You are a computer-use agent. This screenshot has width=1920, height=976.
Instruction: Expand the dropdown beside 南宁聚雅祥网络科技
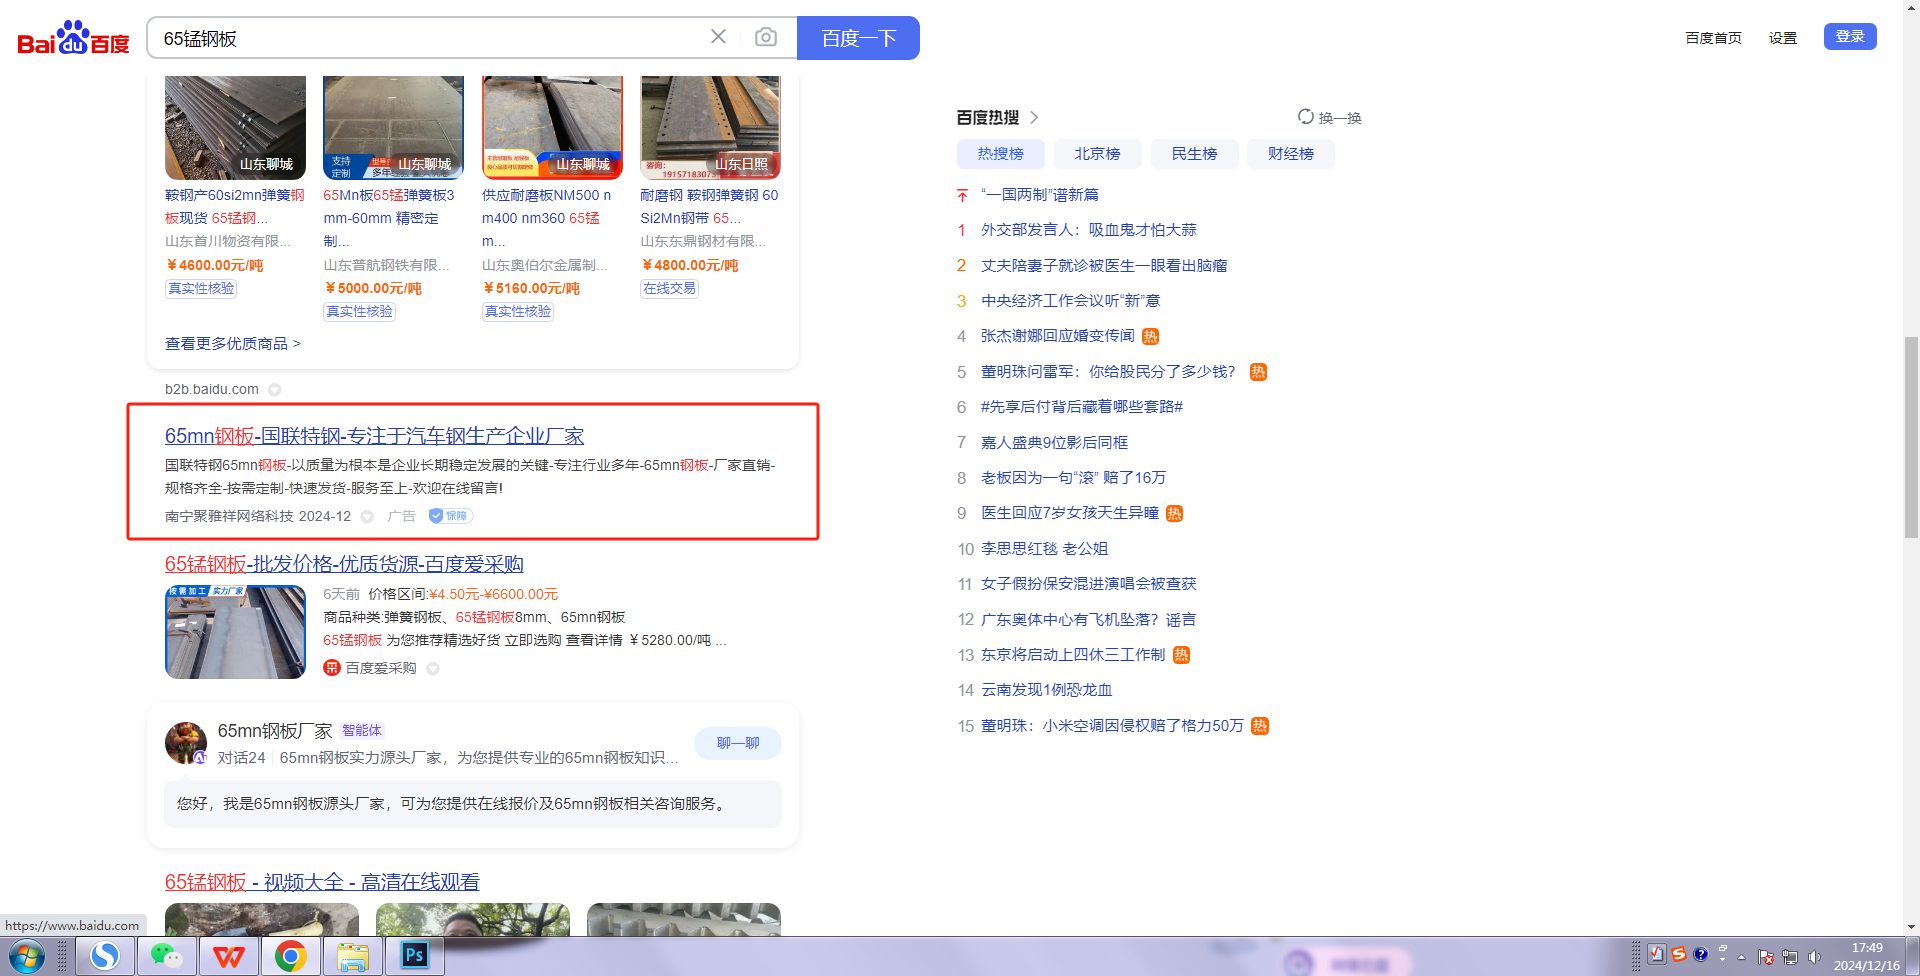point(367,517)
